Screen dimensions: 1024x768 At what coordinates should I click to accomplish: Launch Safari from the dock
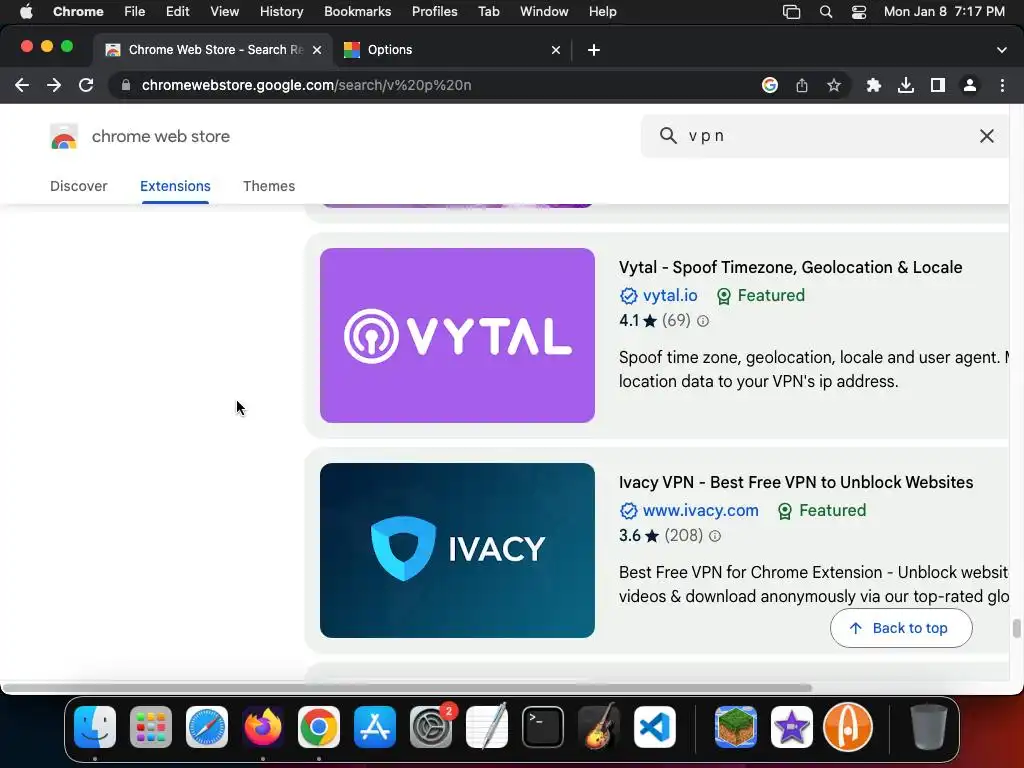pos(207,727)
